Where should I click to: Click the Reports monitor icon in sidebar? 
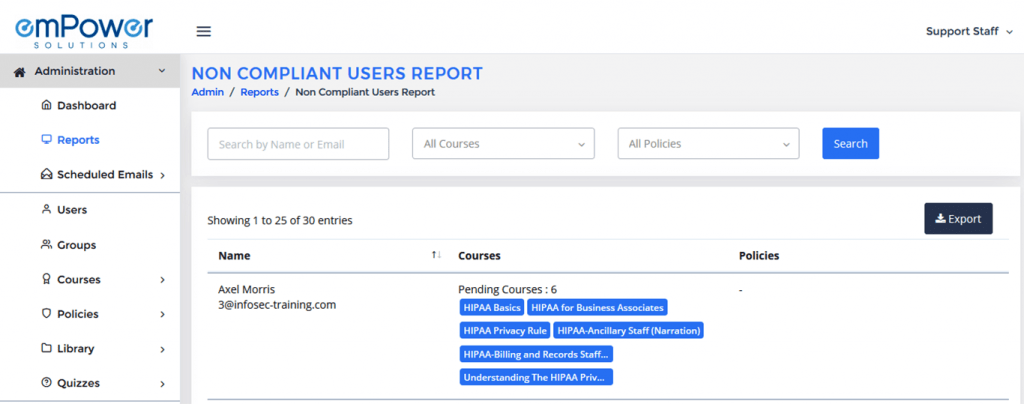pyautogui.click(x=46, y=140)
